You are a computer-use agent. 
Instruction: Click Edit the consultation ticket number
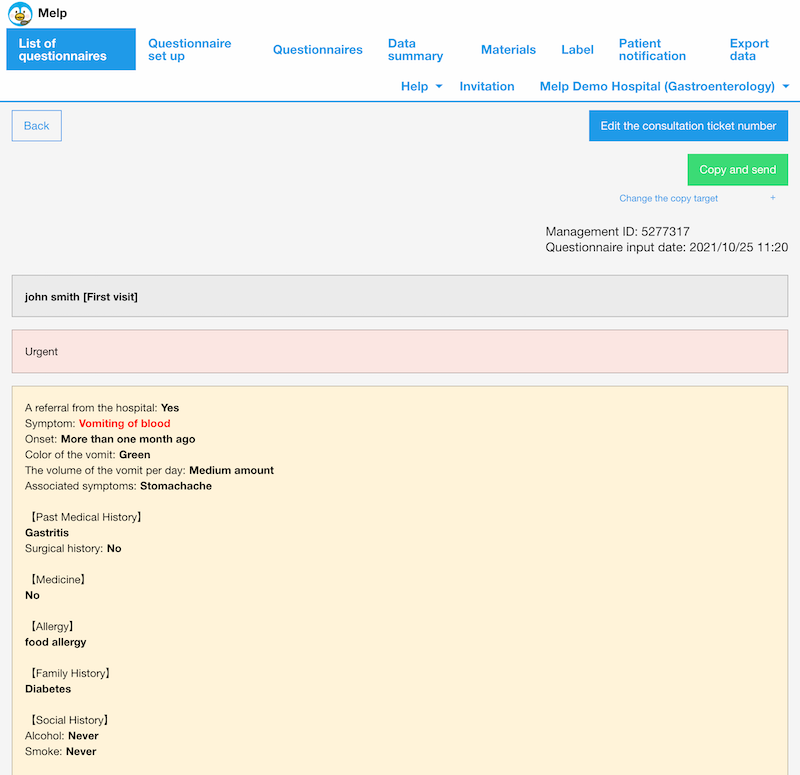coord(688,126)
